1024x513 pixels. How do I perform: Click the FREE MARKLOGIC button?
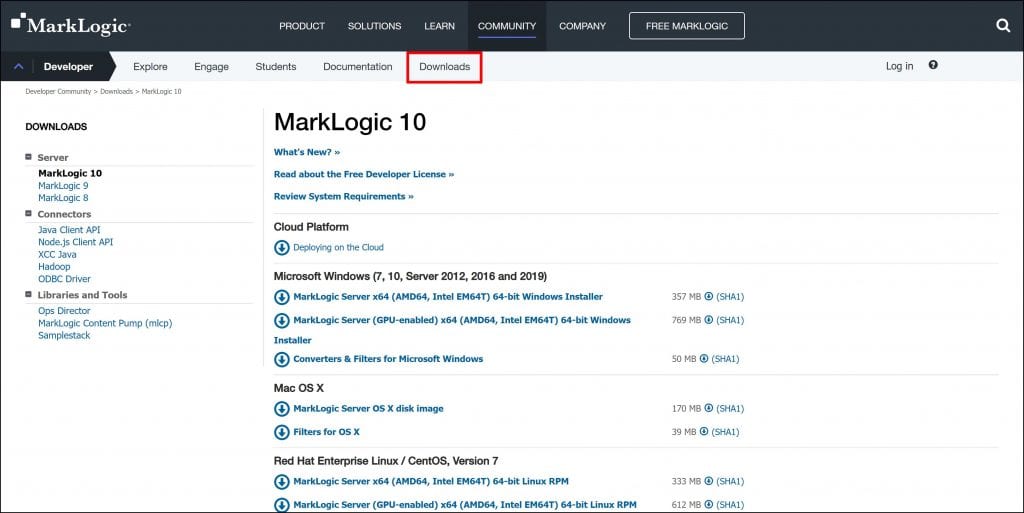tap(686, 26)
